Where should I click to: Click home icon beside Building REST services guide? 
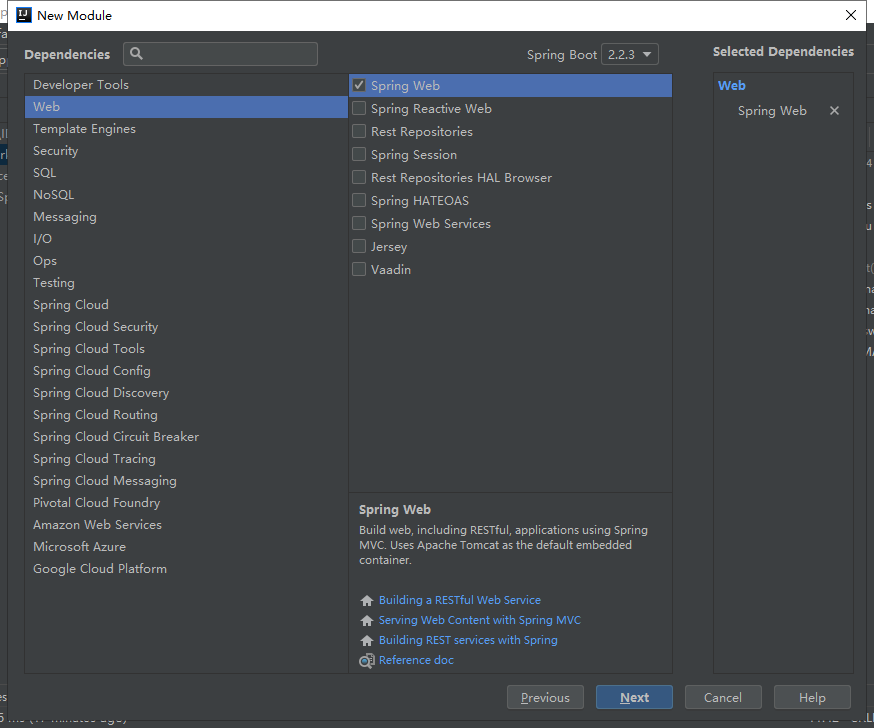(367, 641)
